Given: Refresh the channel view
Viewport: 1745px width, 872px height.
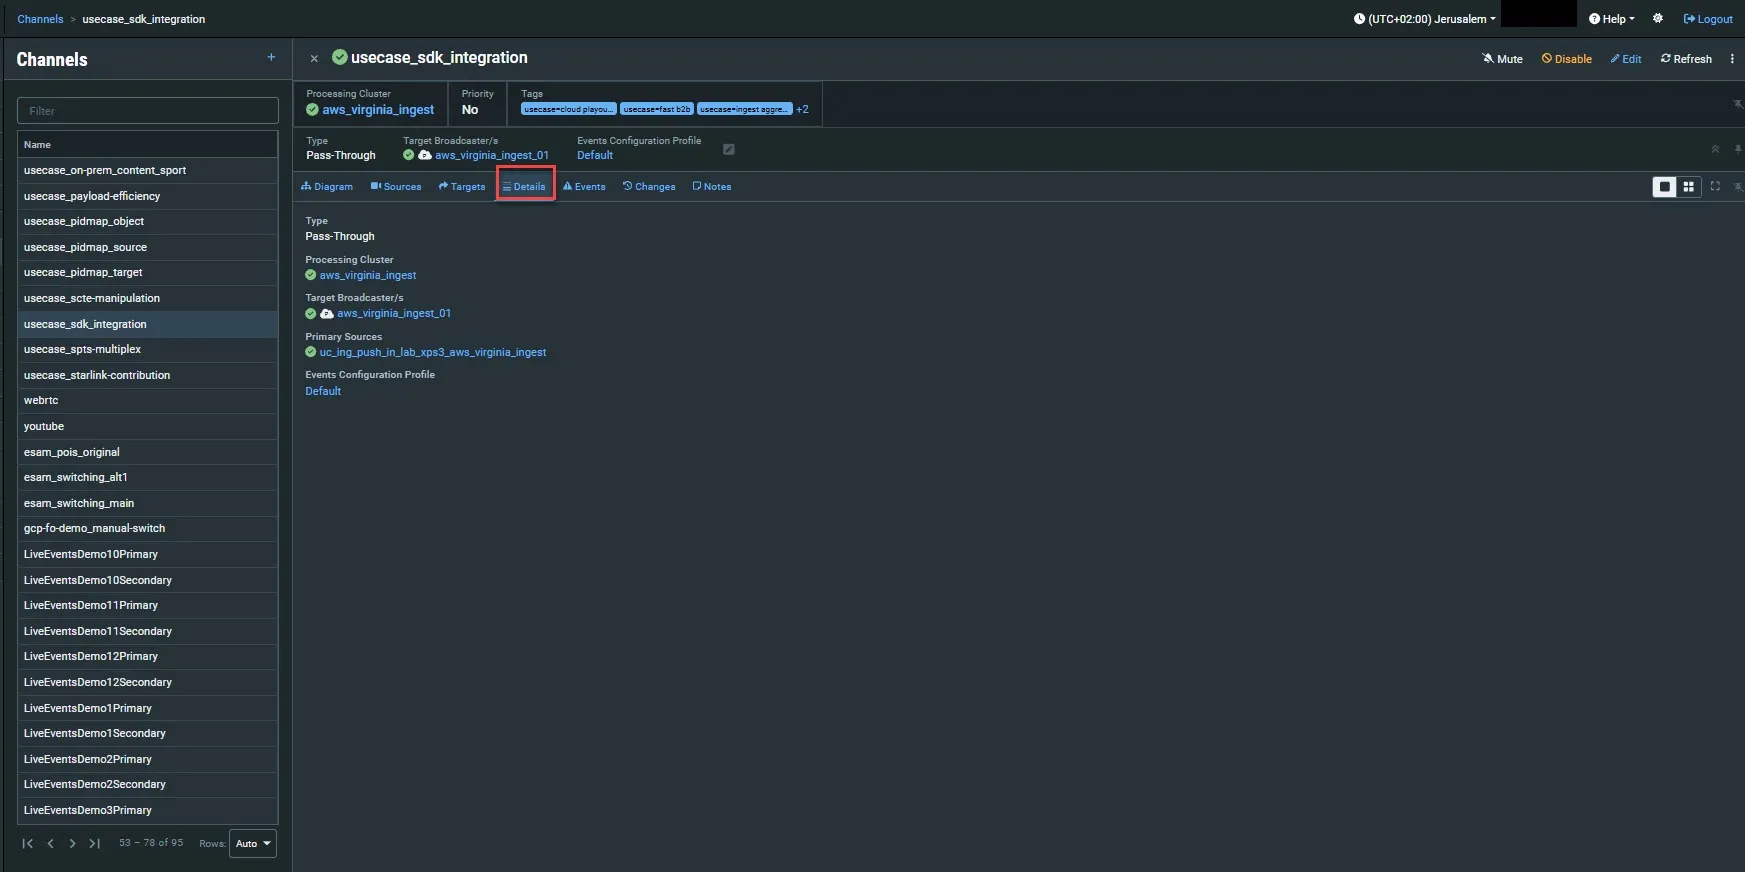Looking at the screenshot, I should (x=1686, y=59).
